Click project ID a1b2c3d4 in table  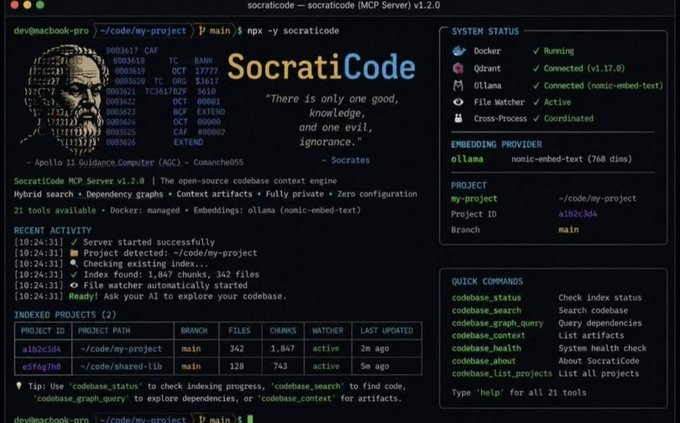(42, 349)
